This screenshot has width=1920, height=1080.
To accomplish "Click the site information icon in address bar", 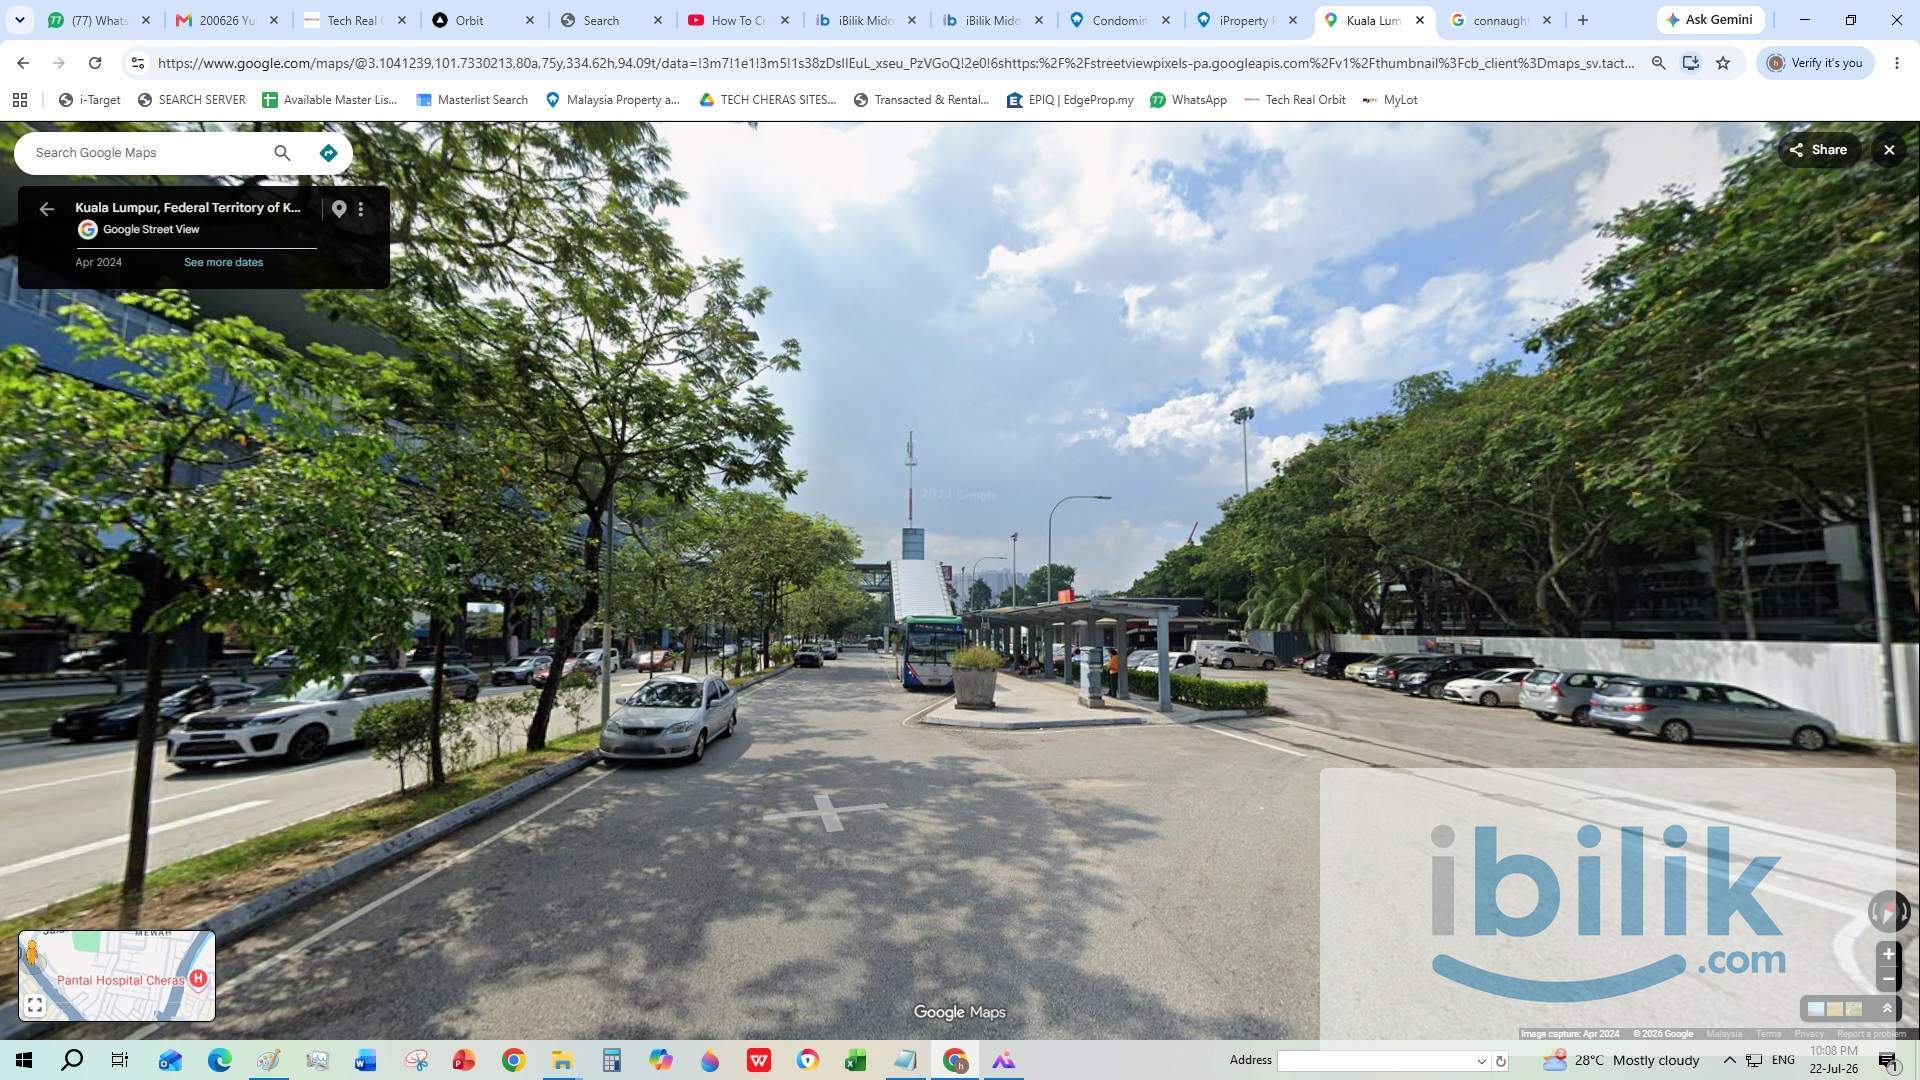I will point(138,63).
